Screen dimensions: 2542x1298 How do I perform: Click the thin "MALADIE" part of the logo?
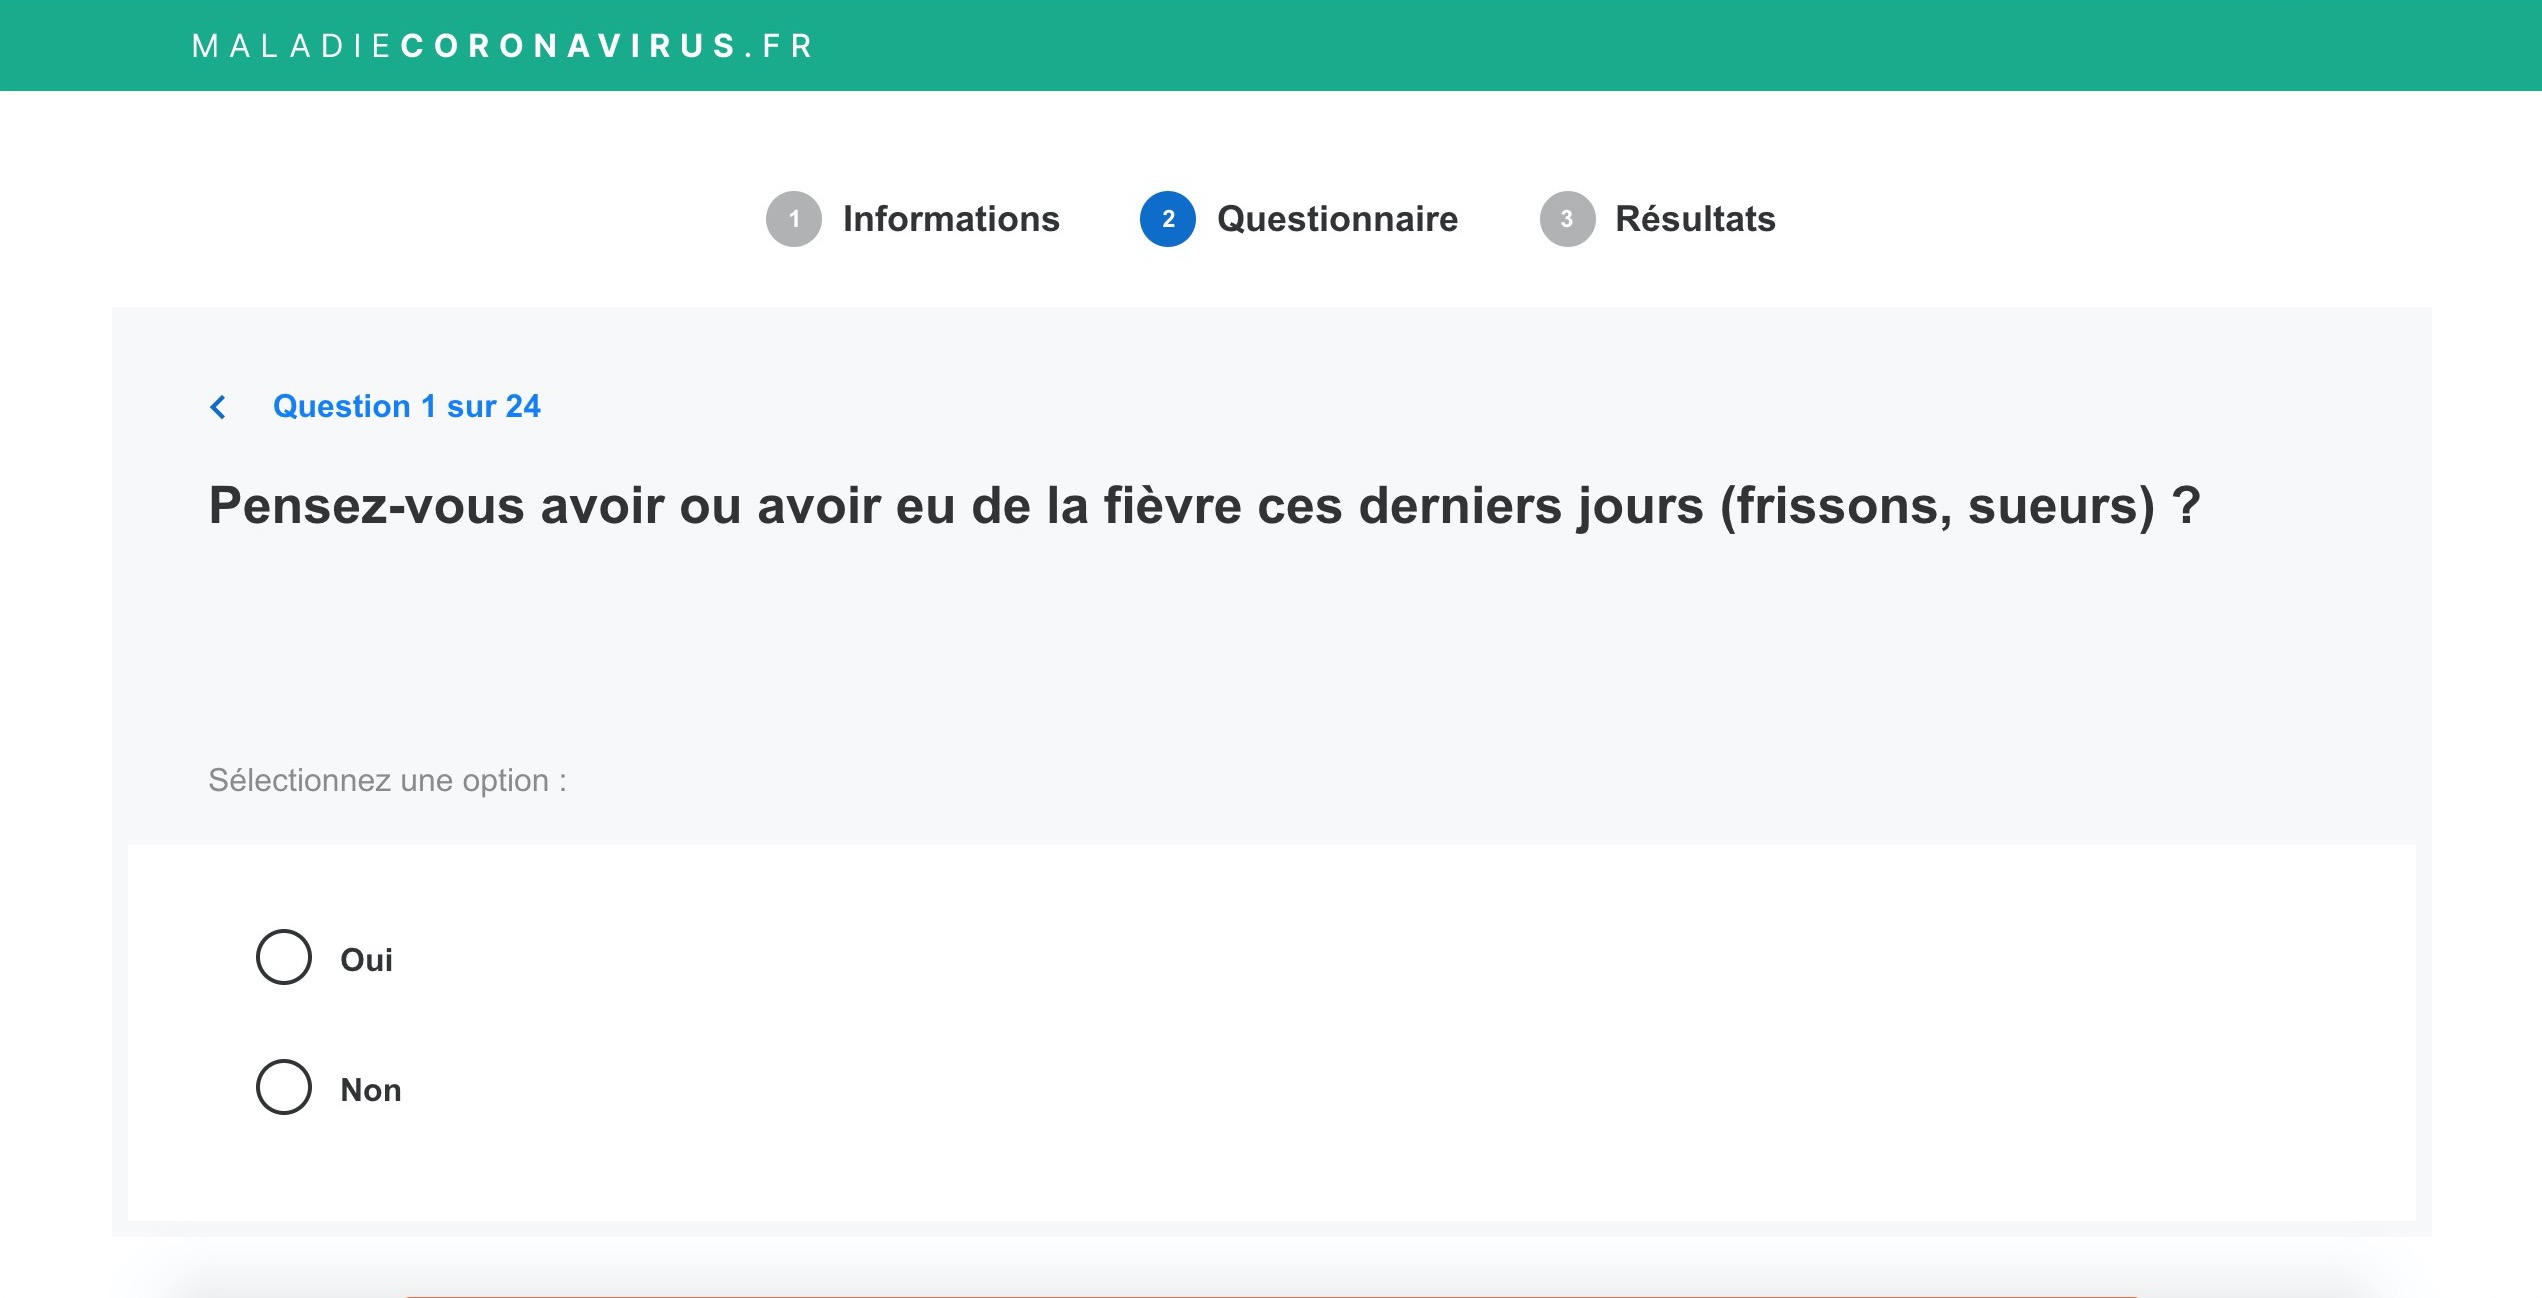(x=292, y=46)
